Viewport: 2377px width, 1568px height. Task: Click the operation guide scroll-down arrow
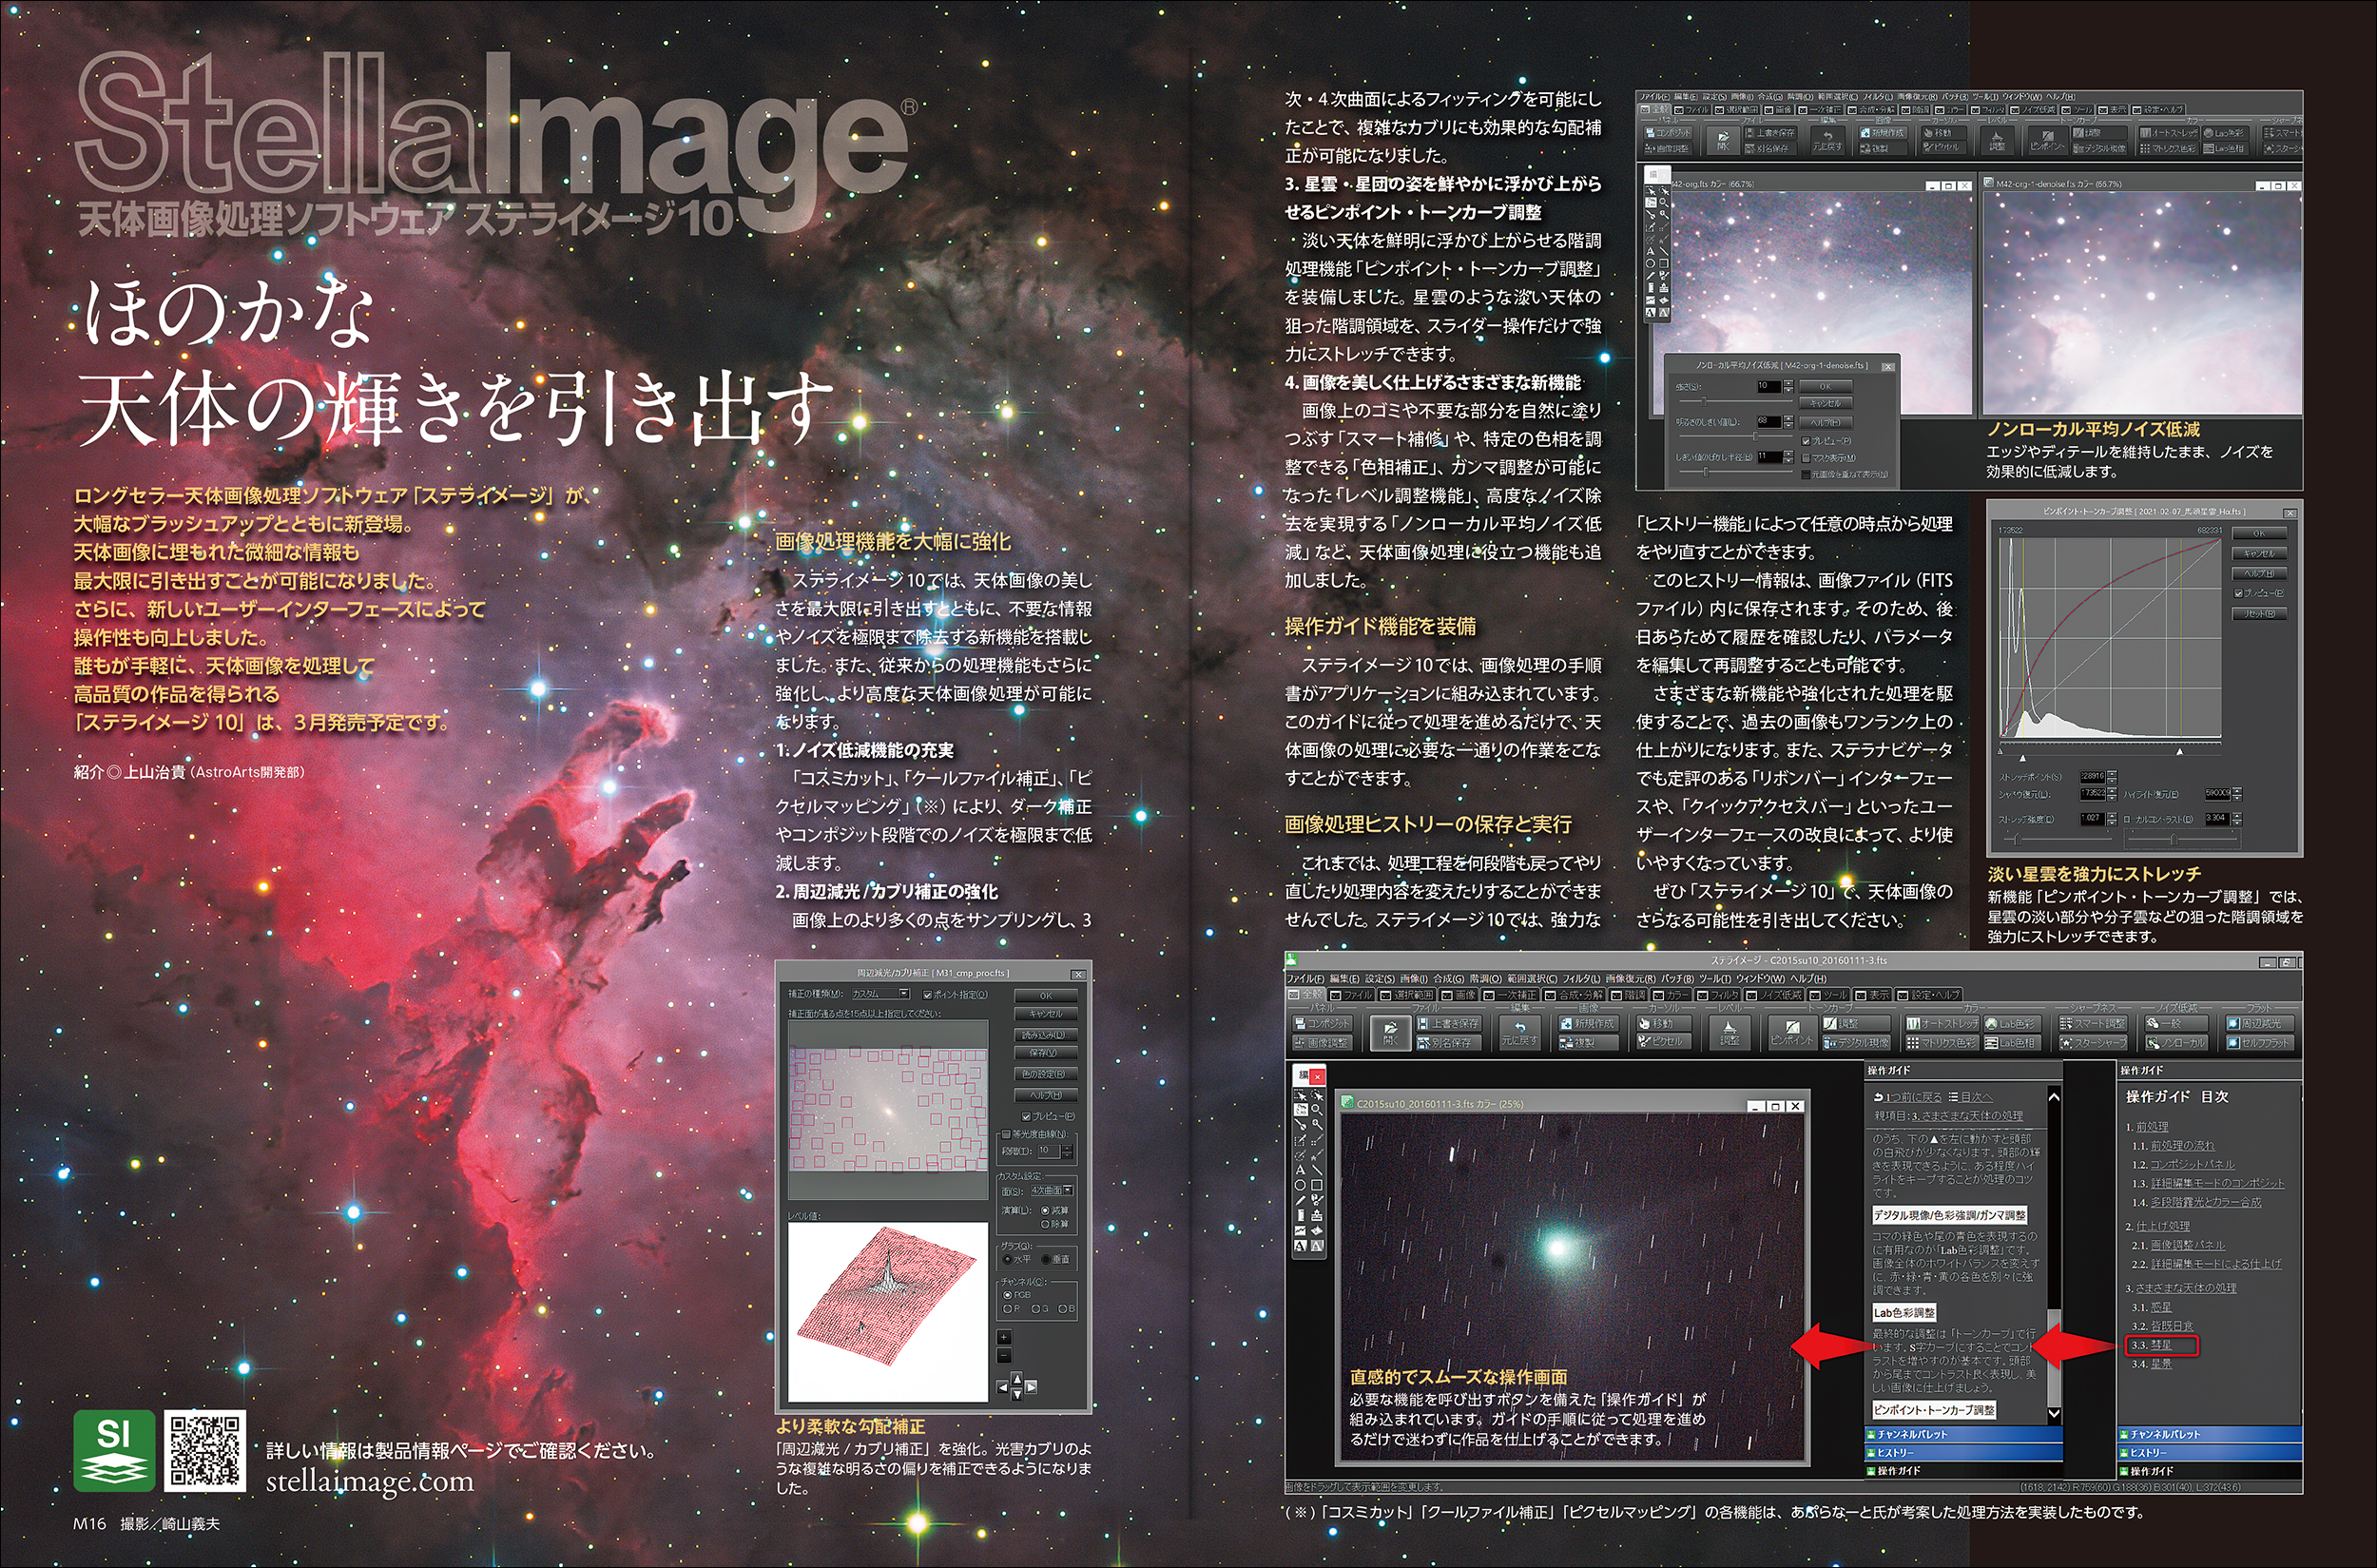pos(2054,1414)
